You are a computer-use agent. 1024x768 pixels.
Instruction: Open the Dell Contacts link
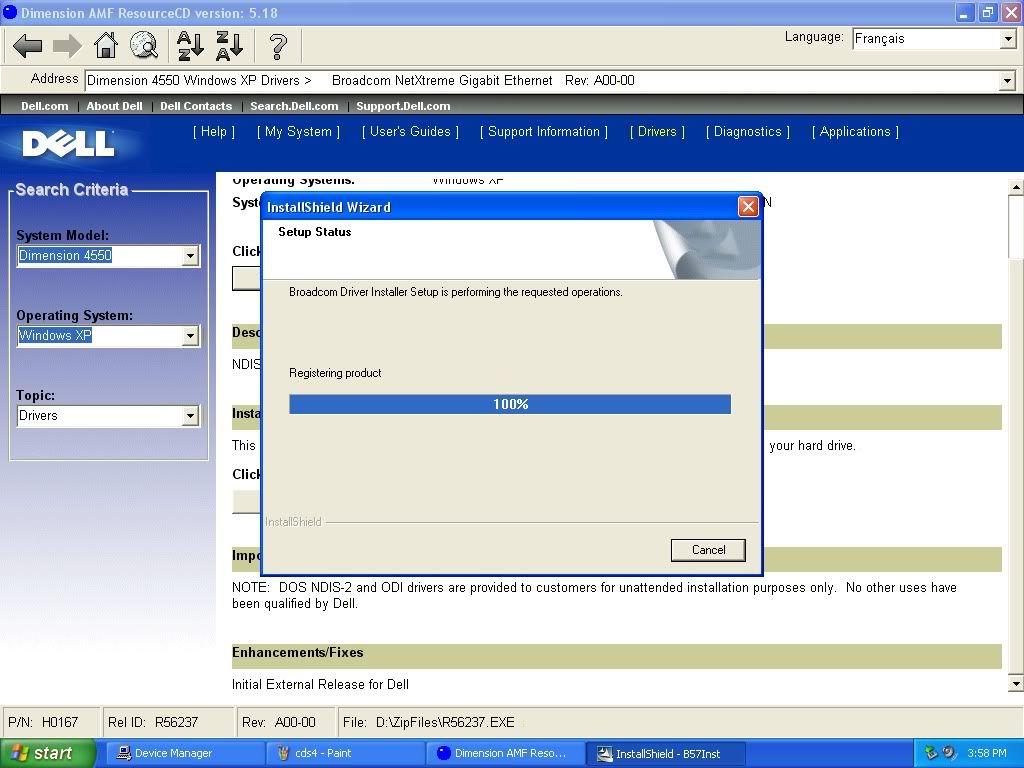tap(196, 106)
